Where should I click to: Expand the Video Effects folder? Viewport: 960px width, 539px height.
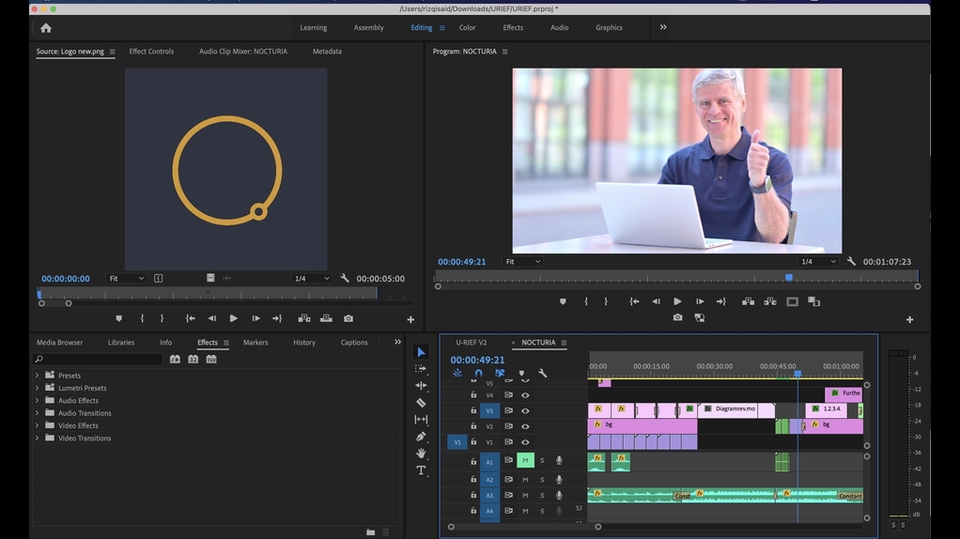click(37, 426)
